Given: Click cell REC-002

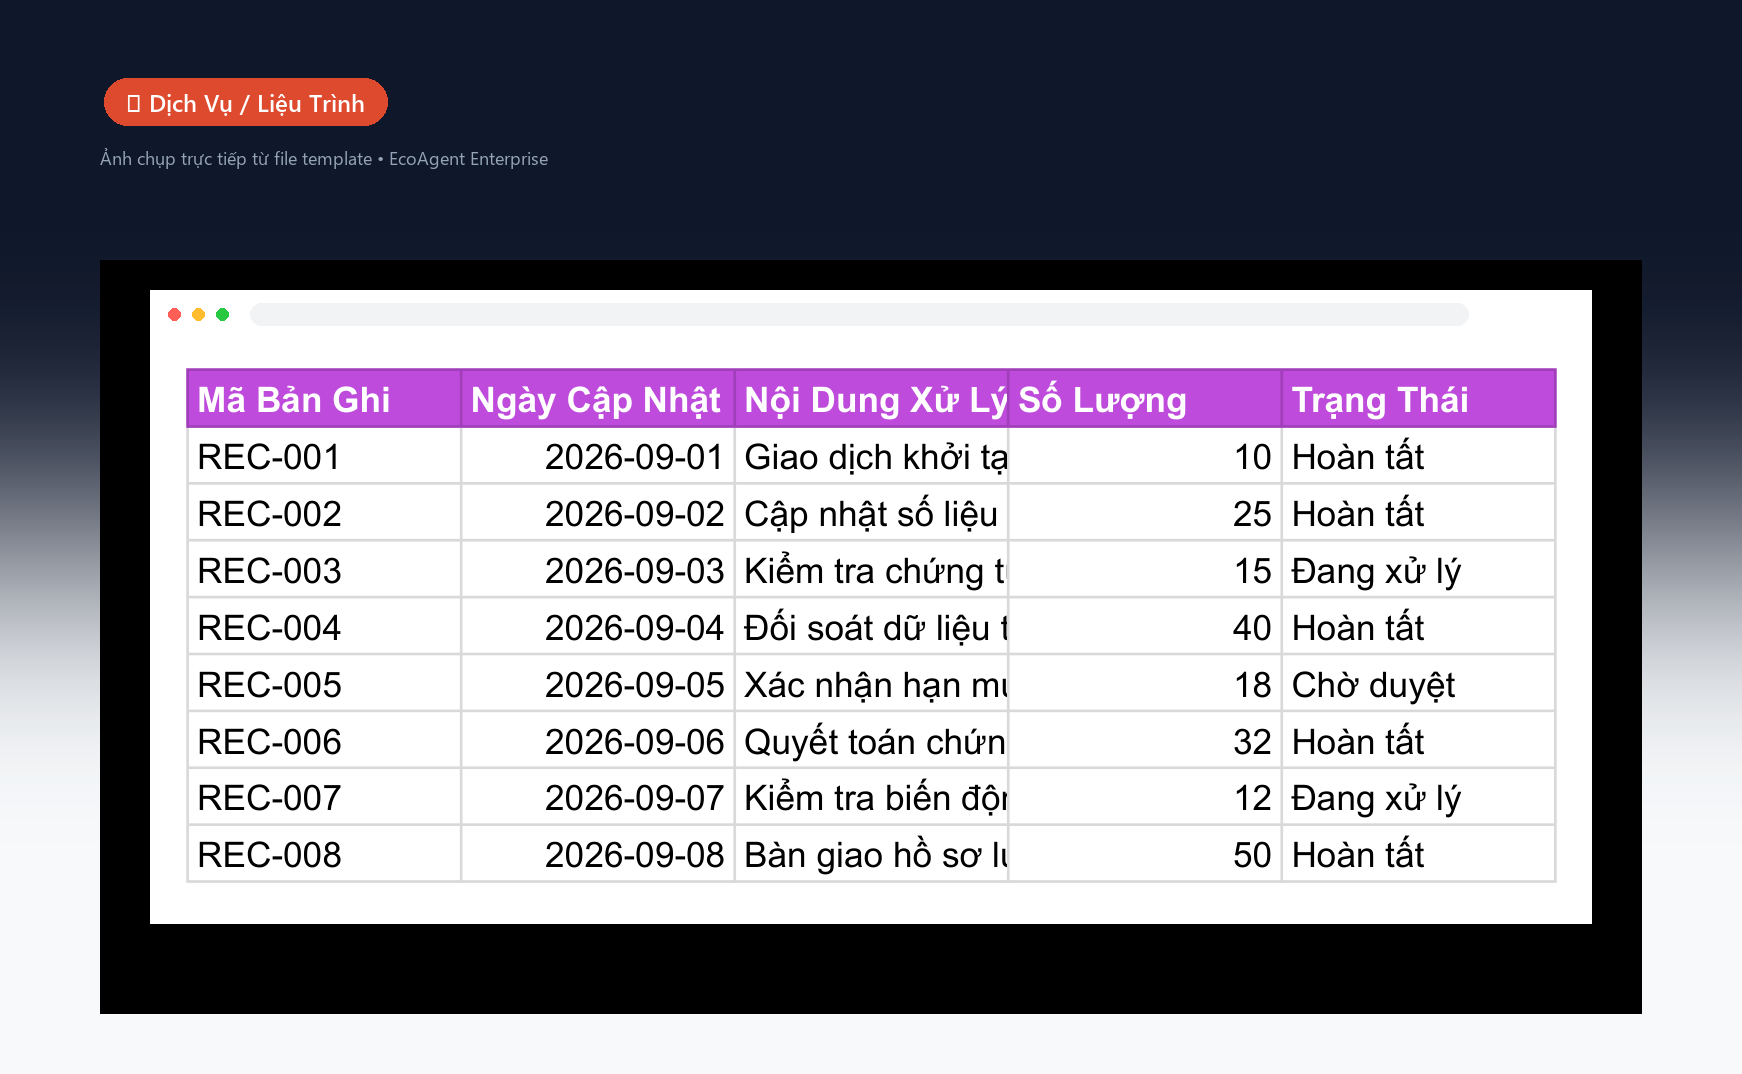Looking at the screenshot, I should (324, 513).
